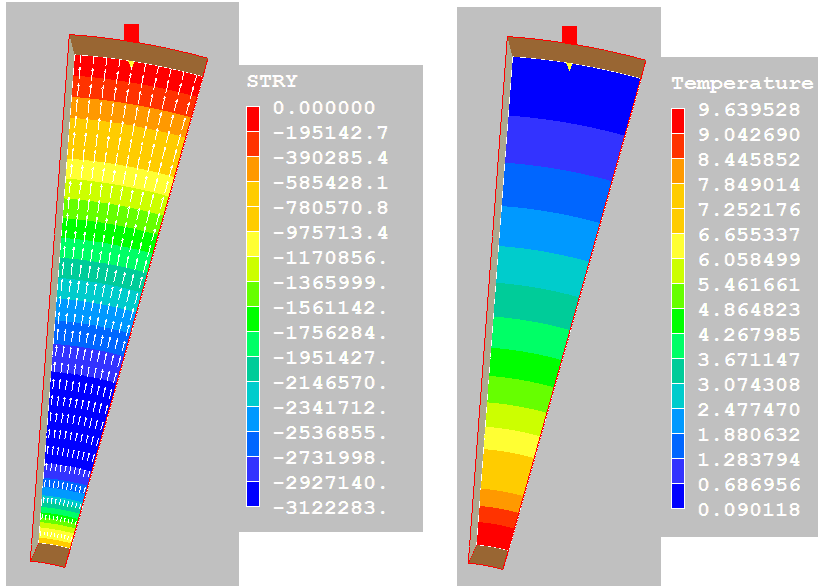This screenshot has width=834, height=586.
Task: Click STRY legend value -2731998.
Action: pyautogui.click(x=330, y=458)
